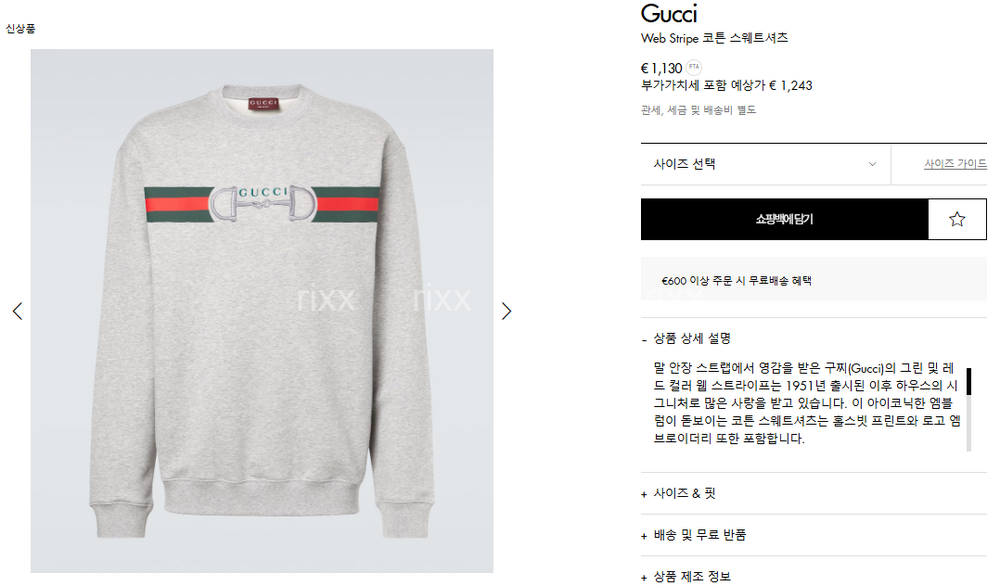The height and width of the screenshot is (586, 1000).
Task: Open the 사이즈 가이드 size guide link
Action: pos(955,164)
